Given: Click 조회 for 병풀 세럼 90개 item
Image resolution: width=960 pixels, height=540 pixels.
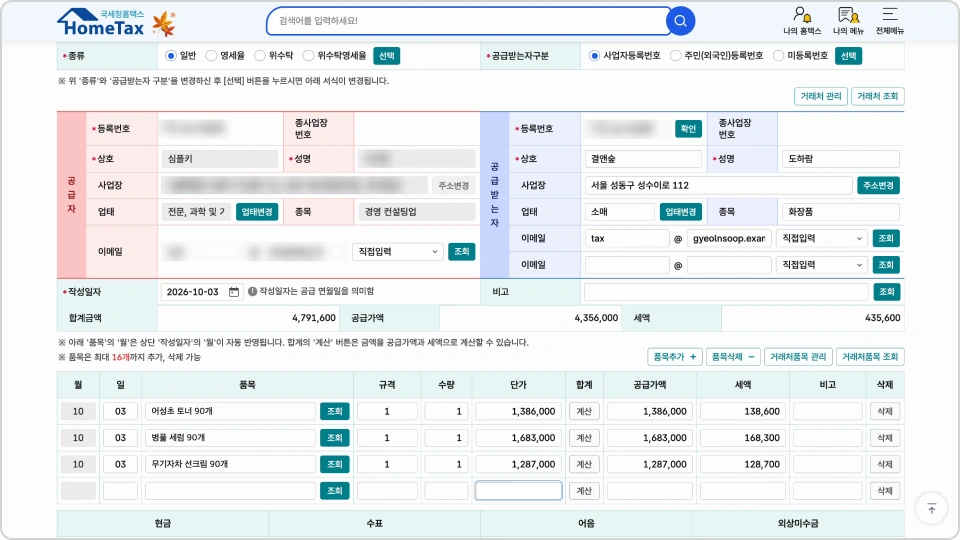Looking at the screenshot, I should (x=334, y=438).
